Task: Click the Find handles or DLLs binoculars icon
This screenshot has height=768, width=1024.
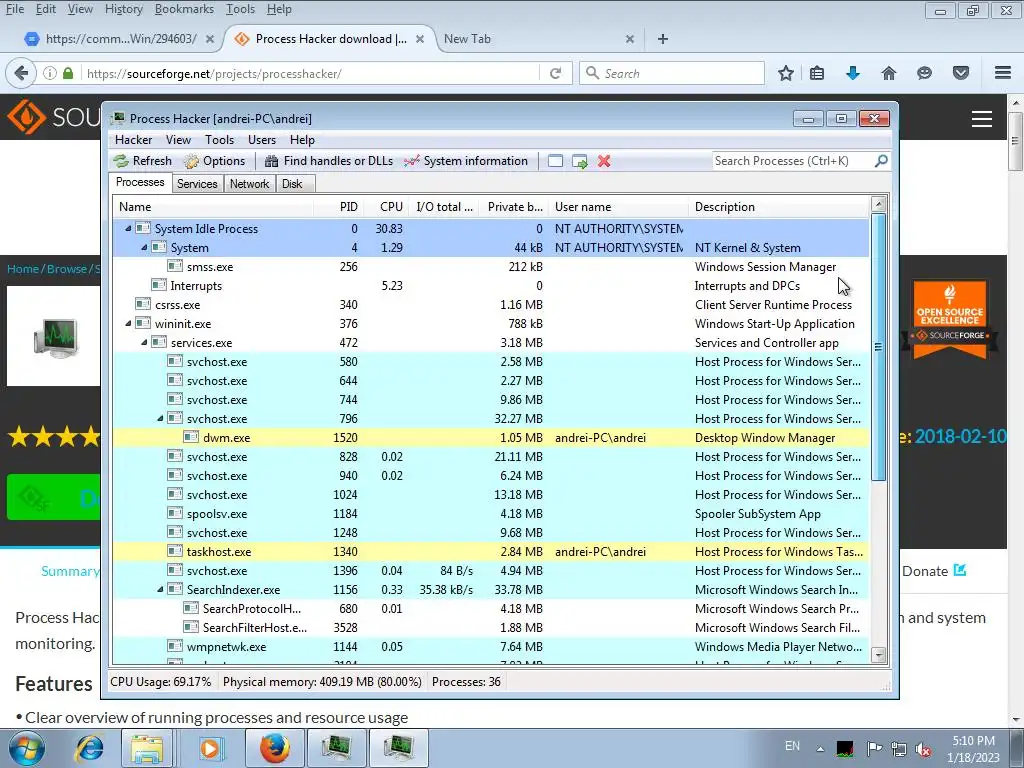Action: pyautogui.click(x=272, y=161)
